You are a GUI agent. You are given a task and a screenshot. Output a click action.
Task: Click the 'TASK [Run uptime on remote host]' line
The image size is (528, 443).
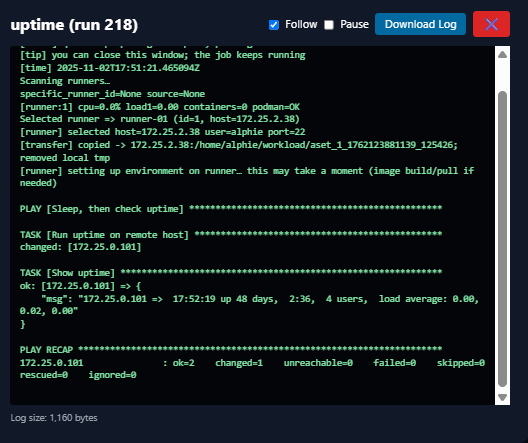(x=231, y=235)
